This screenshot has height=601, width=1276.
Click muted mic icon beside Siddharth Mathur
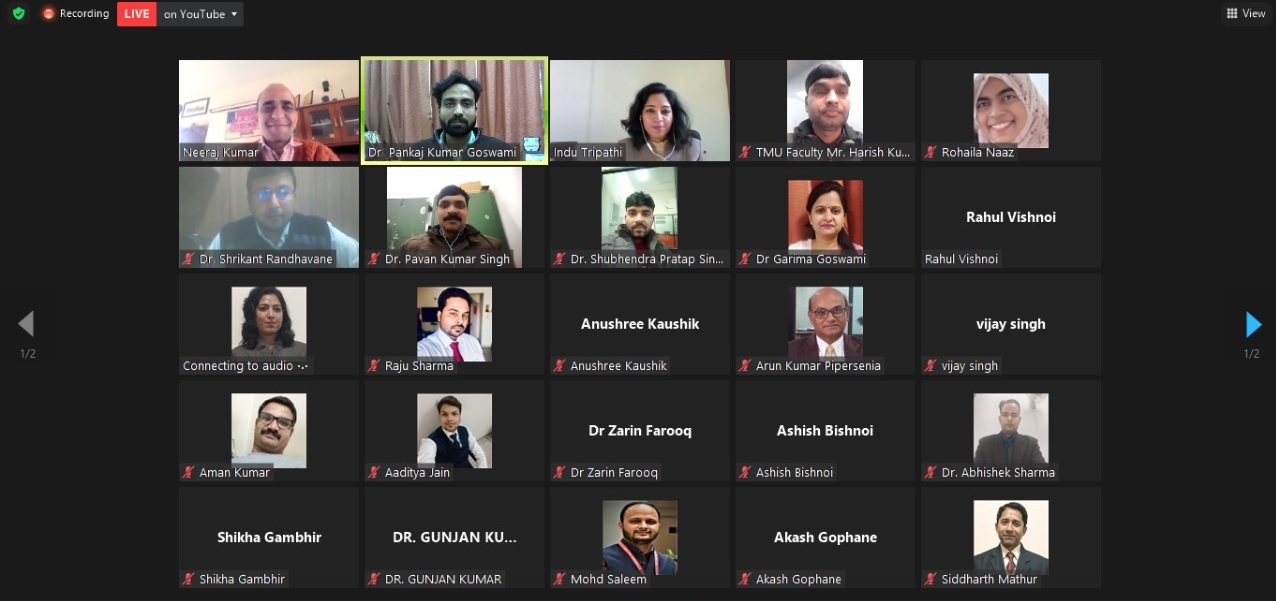click(x=931, y=579)
